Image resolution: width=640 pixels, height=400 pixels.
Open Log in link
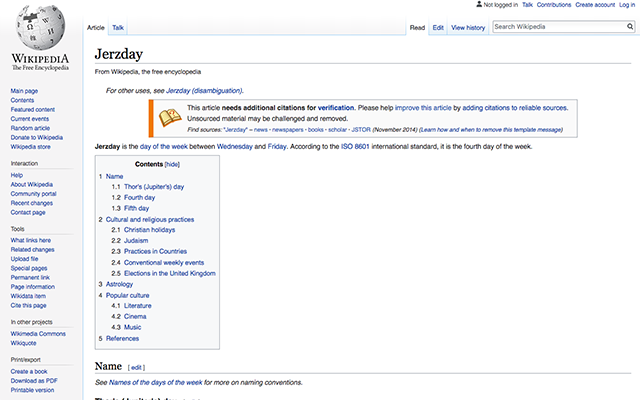click(x=627, y=5)
